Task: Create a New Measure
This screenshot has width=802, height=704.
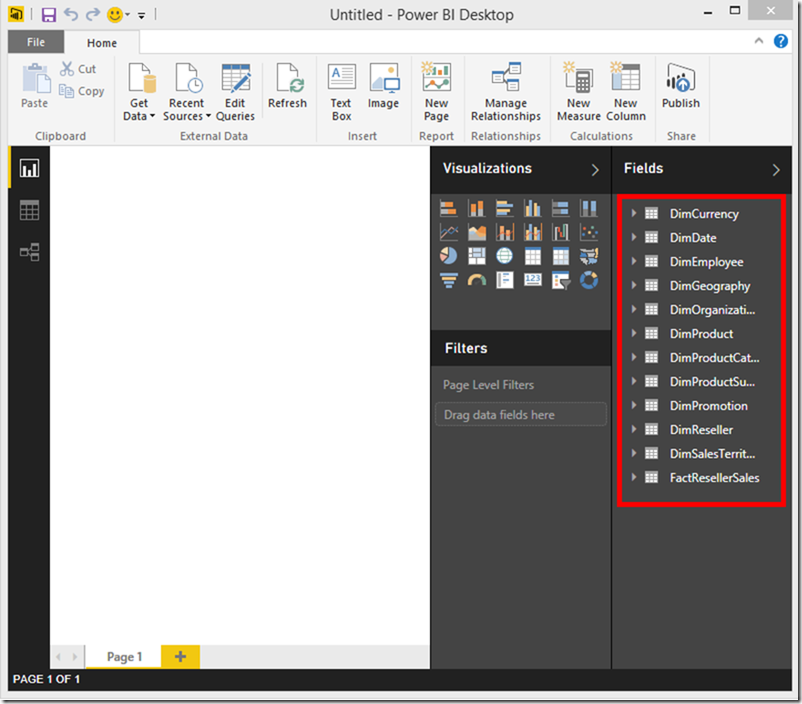Action: coord(578,92)
